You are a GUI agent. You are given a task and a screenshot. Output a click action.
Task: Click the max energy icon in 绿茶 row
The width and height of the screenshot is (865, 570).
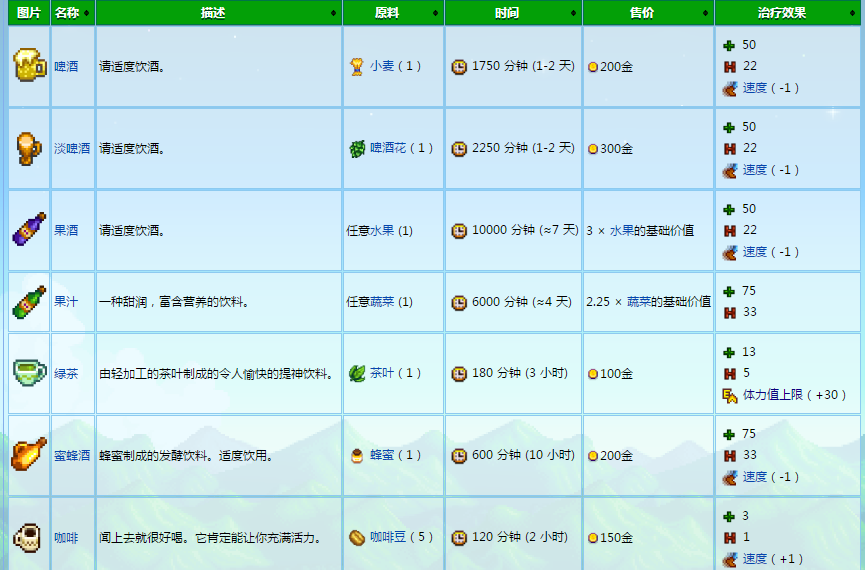[730, 396]
